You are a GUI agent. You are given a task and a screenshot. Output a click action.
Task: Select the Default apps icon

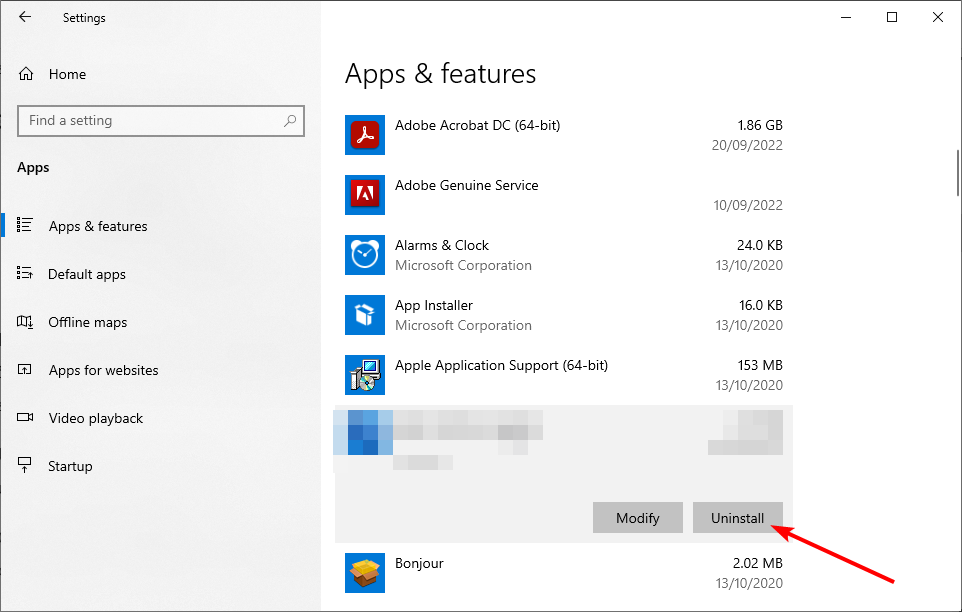pyautogui.click(x=25, y=273)
